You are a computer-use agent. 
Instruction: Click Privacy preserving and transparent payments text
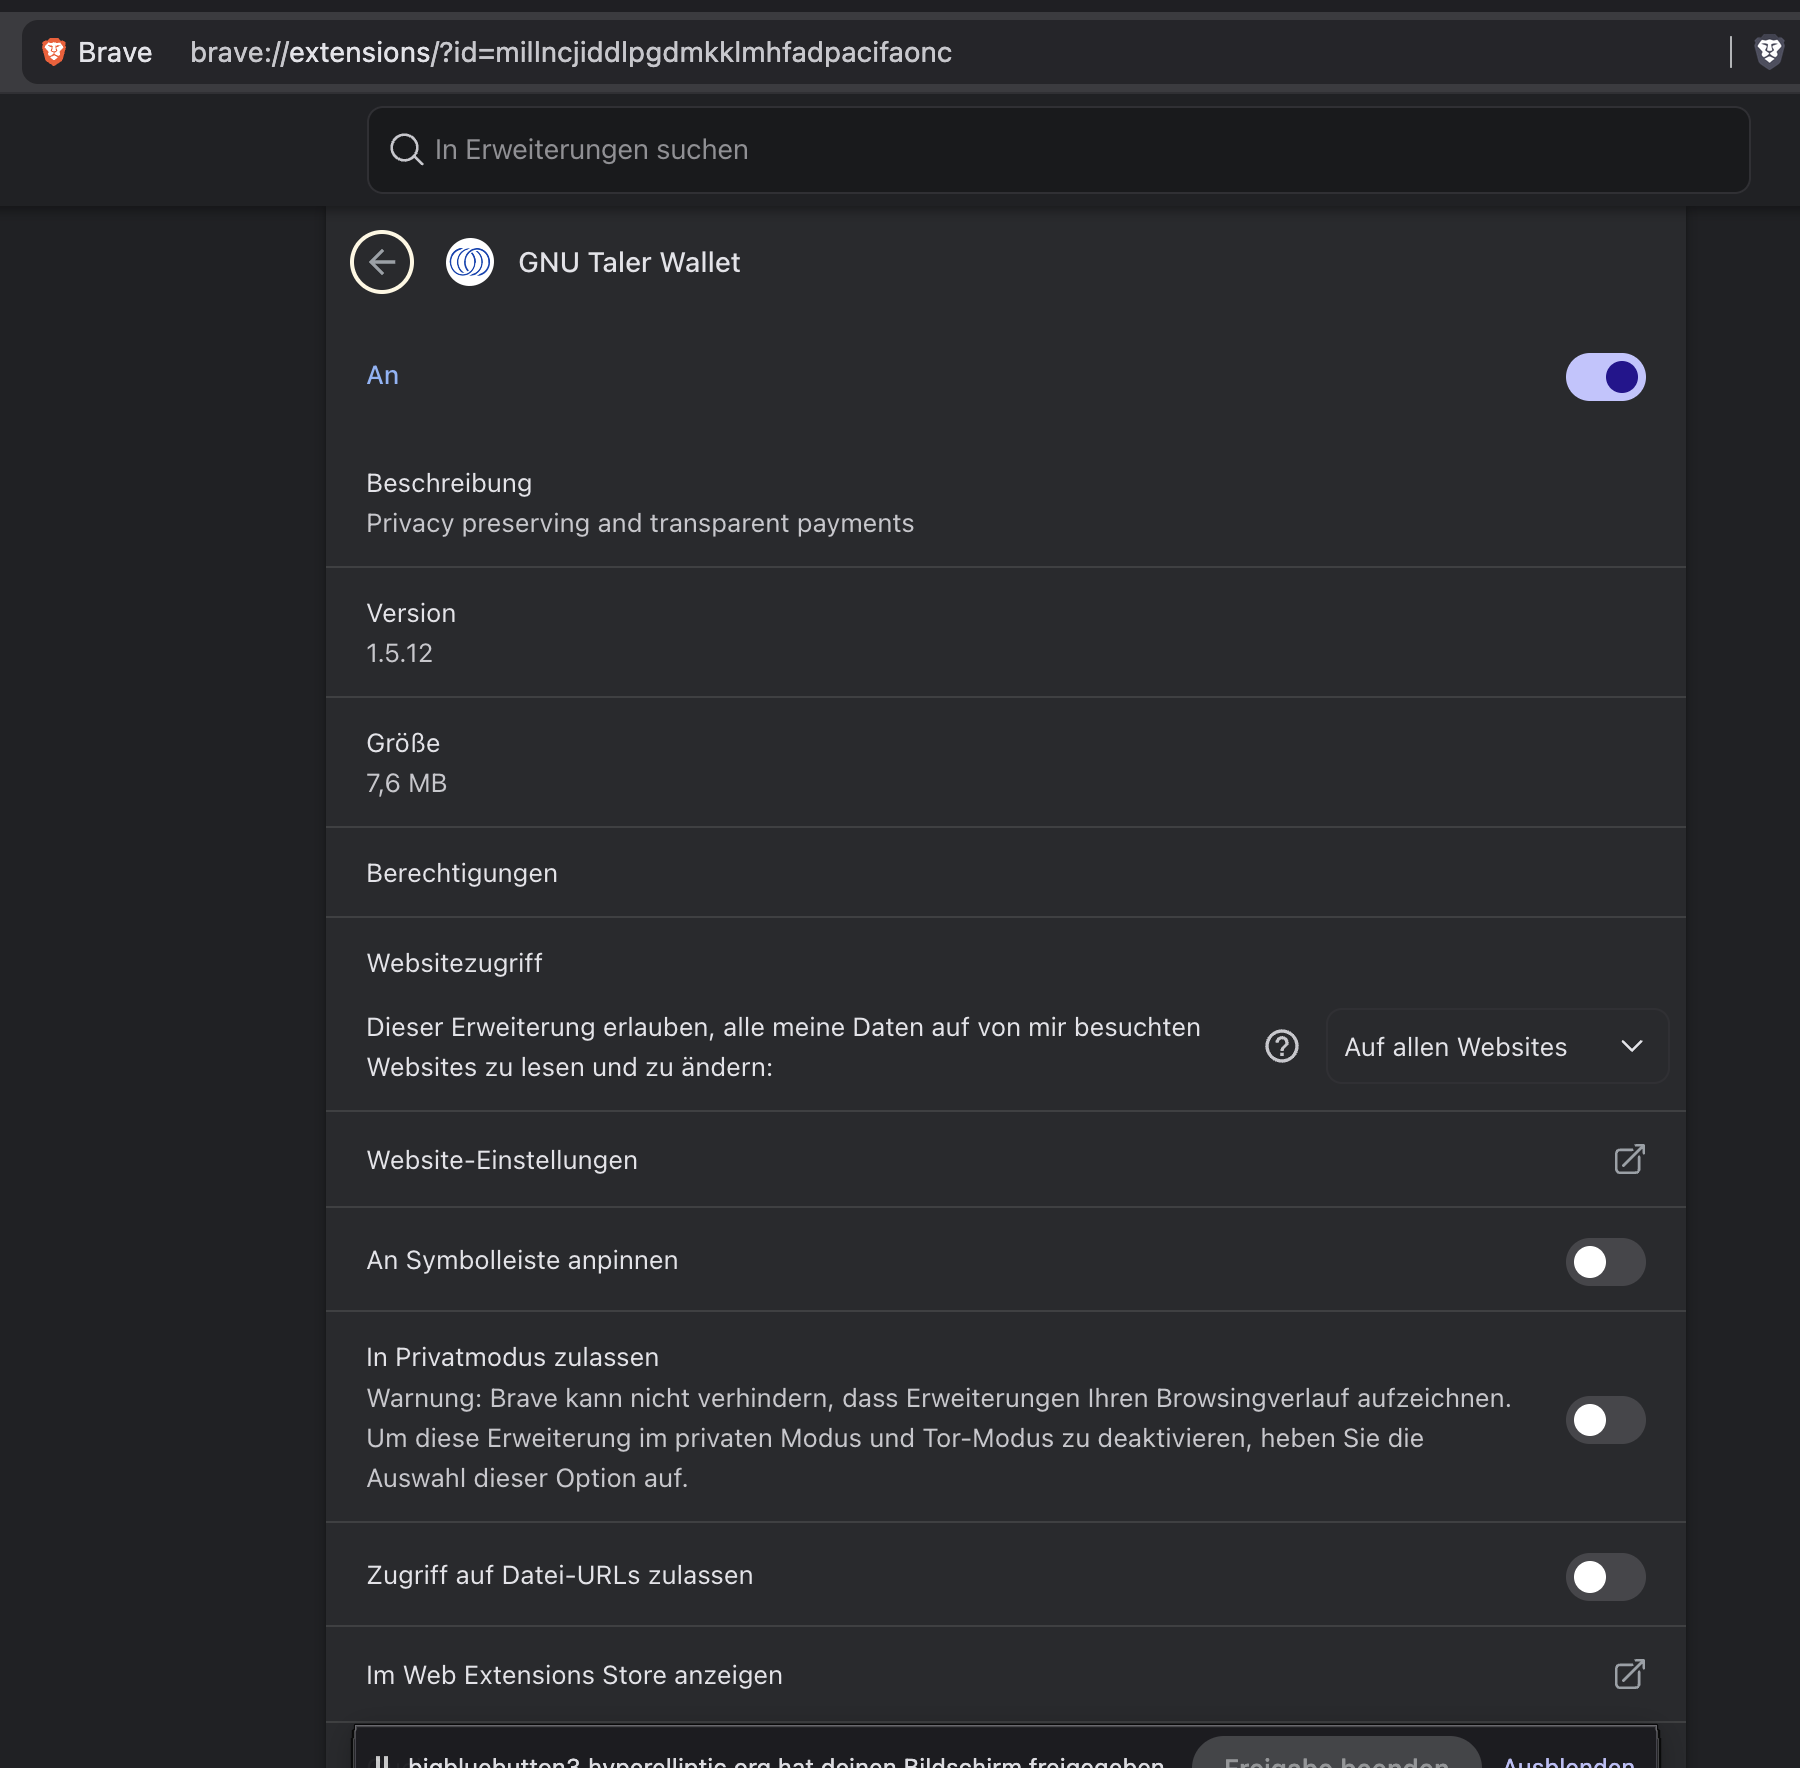640,523
